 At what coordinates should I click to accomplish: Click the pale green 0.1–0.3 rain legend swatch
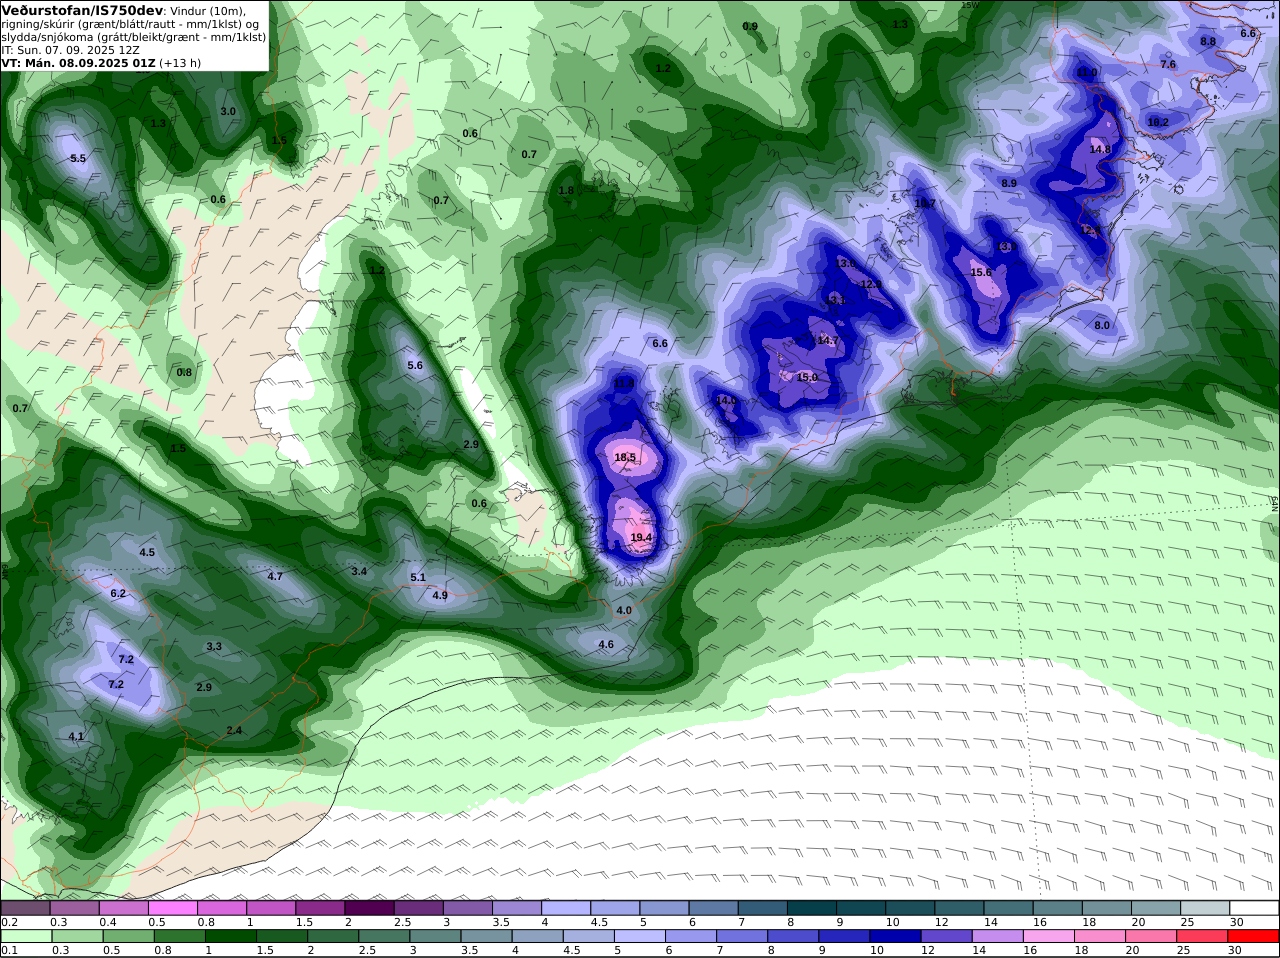[27, 936]
